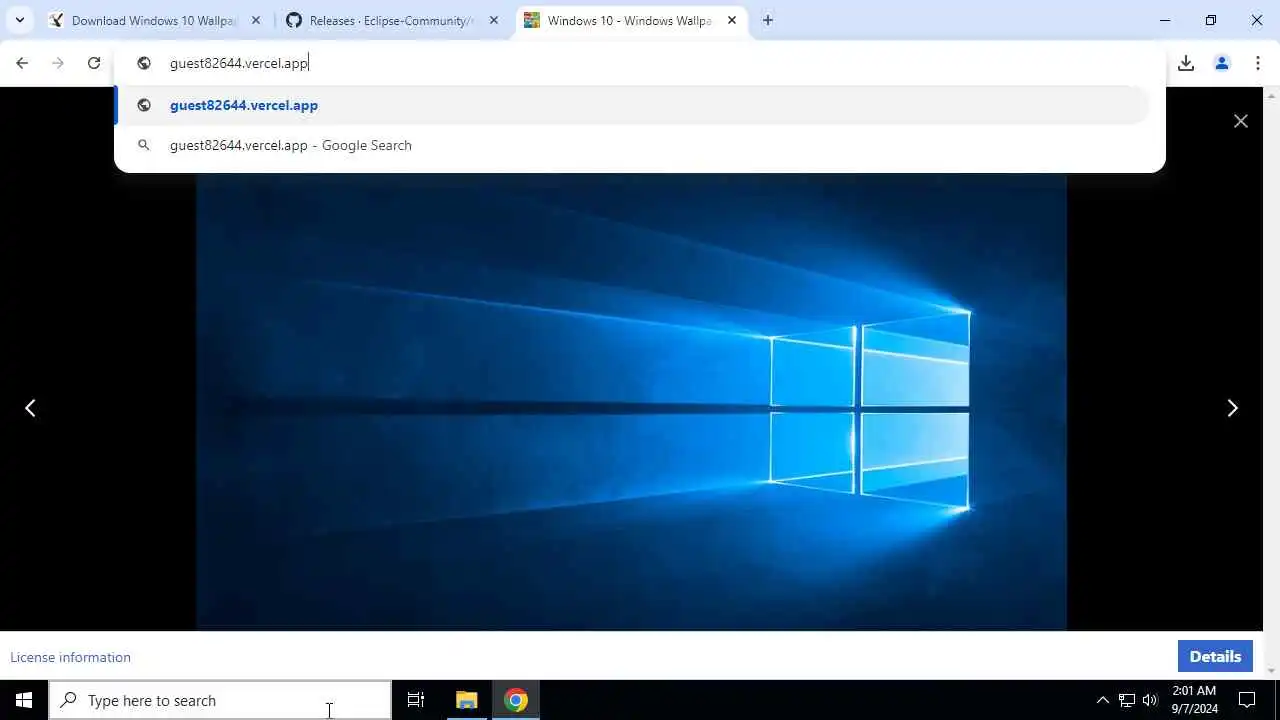Open the notifications action center
1280x720 pixels.
click(1247, 700)
